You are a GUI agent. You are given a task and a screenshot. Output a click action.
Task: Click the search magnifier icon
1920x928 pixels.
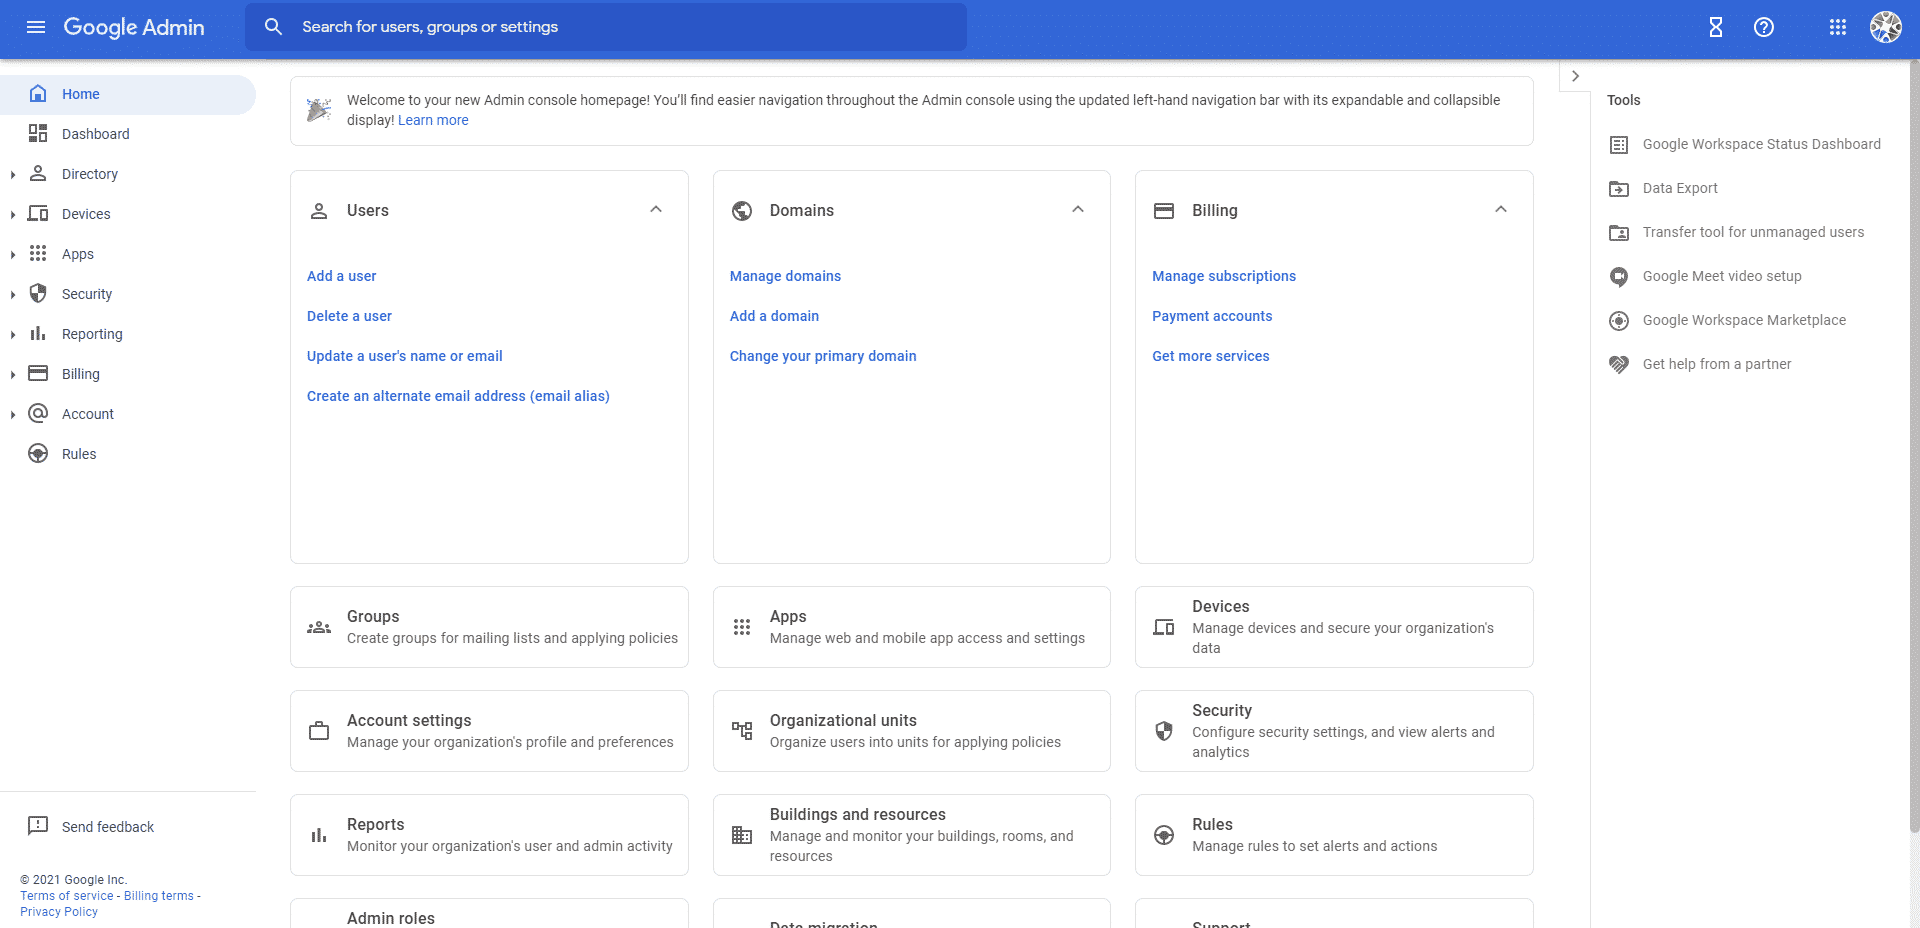tap(273, 27)
